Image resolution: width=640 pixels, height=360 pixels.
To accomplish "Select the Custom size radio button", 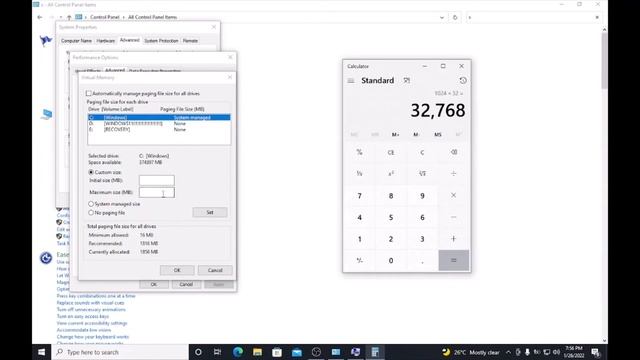I will click(x=91, y=172).
